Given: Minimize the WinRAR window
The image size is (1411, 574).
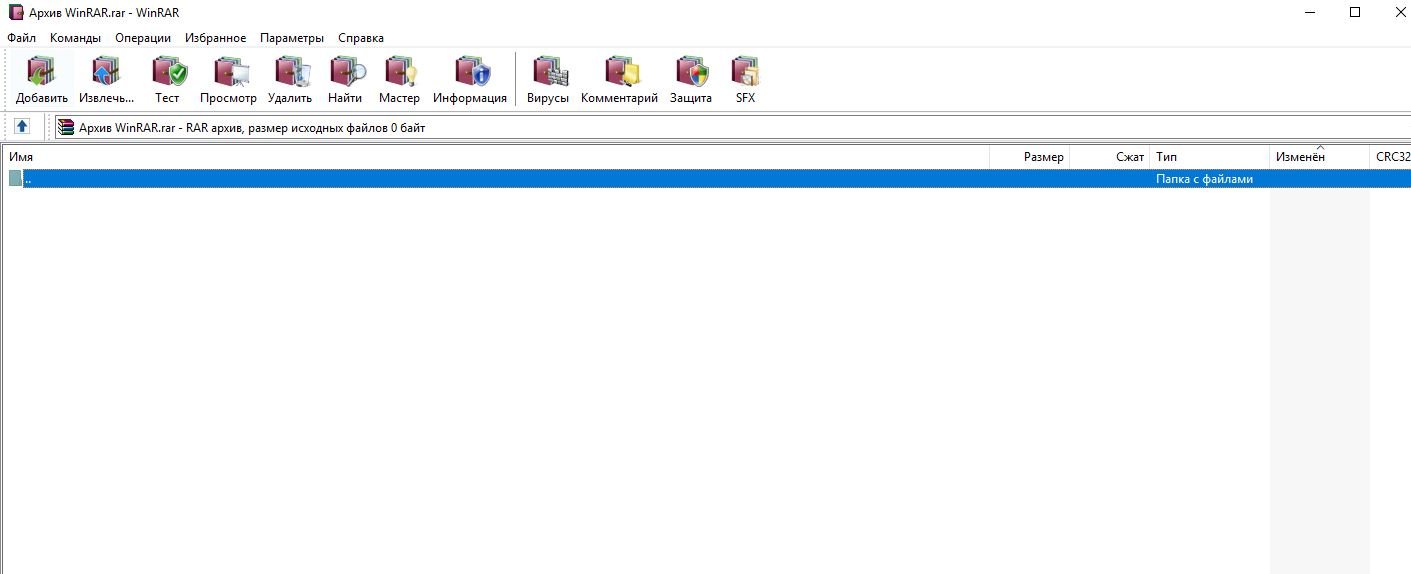Looking at the screenshot, I should [1310, 13].
